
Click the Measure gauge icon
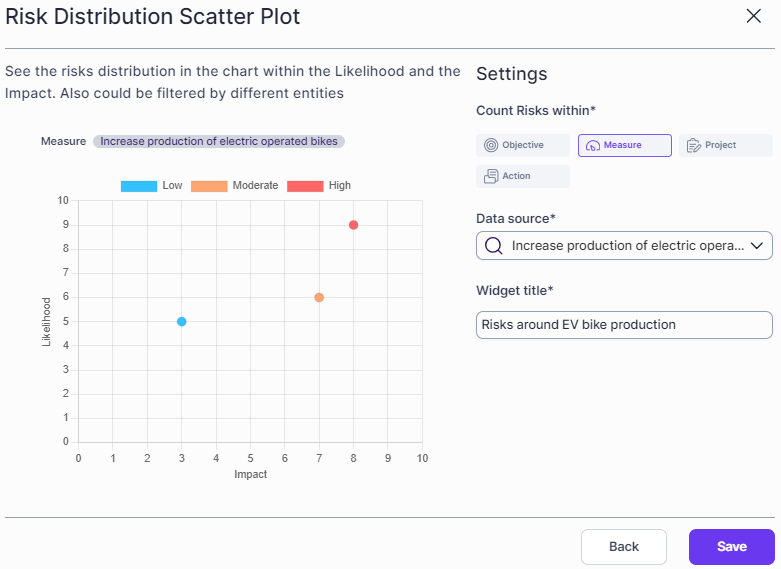592,146
